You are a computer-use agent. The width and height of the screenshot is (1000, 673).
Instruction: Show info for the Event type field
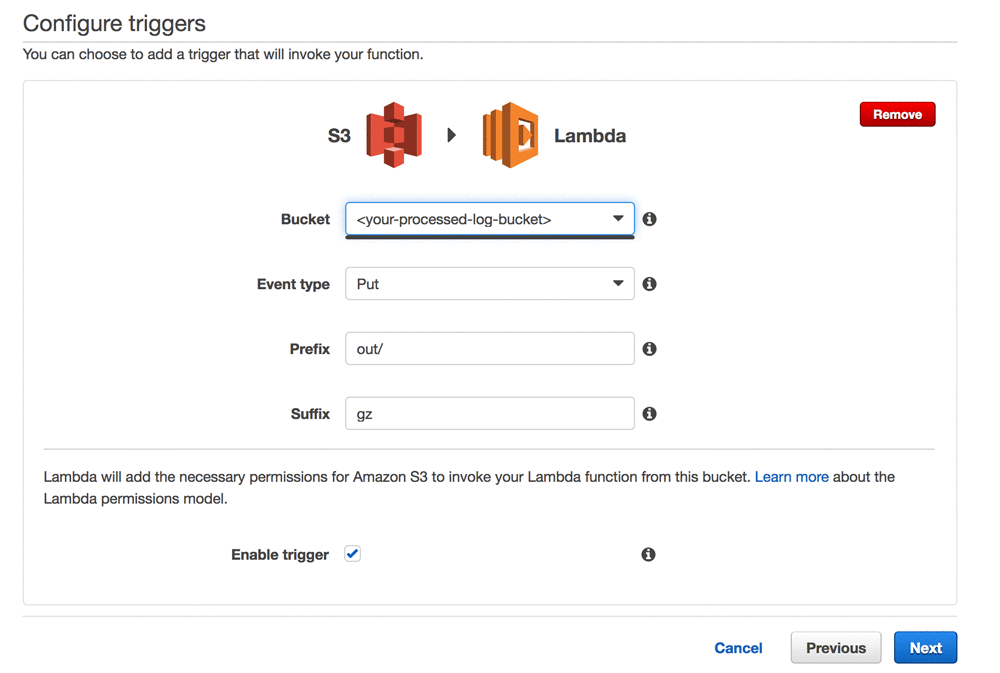tap(649, 284)
